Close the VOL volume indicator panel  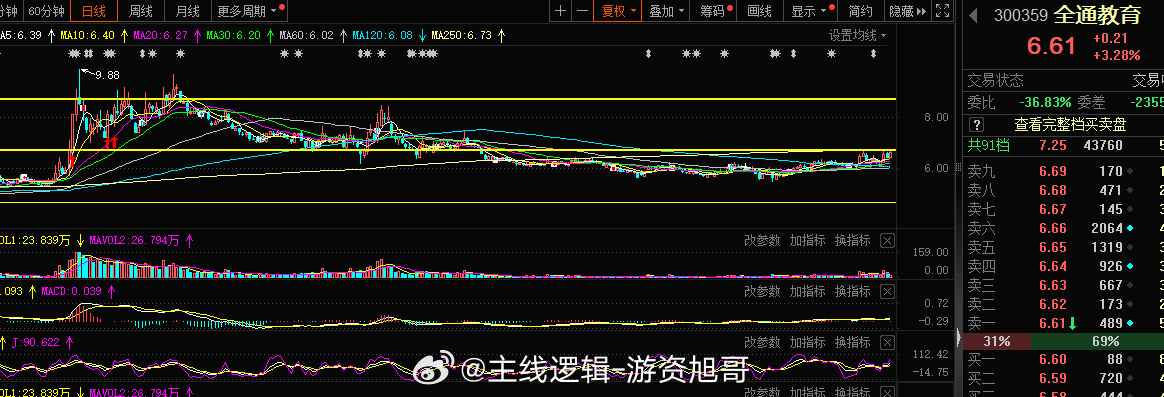(887, 240)
